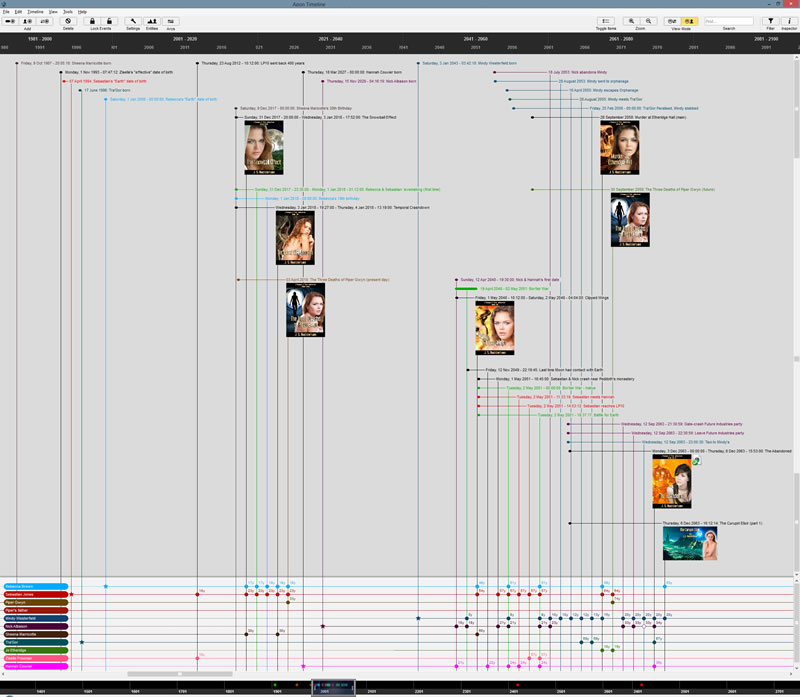Click the left arrow of the horizontal scrollbar
The image size is (800, 697).
pyautogui.click(x=4, y=674)
